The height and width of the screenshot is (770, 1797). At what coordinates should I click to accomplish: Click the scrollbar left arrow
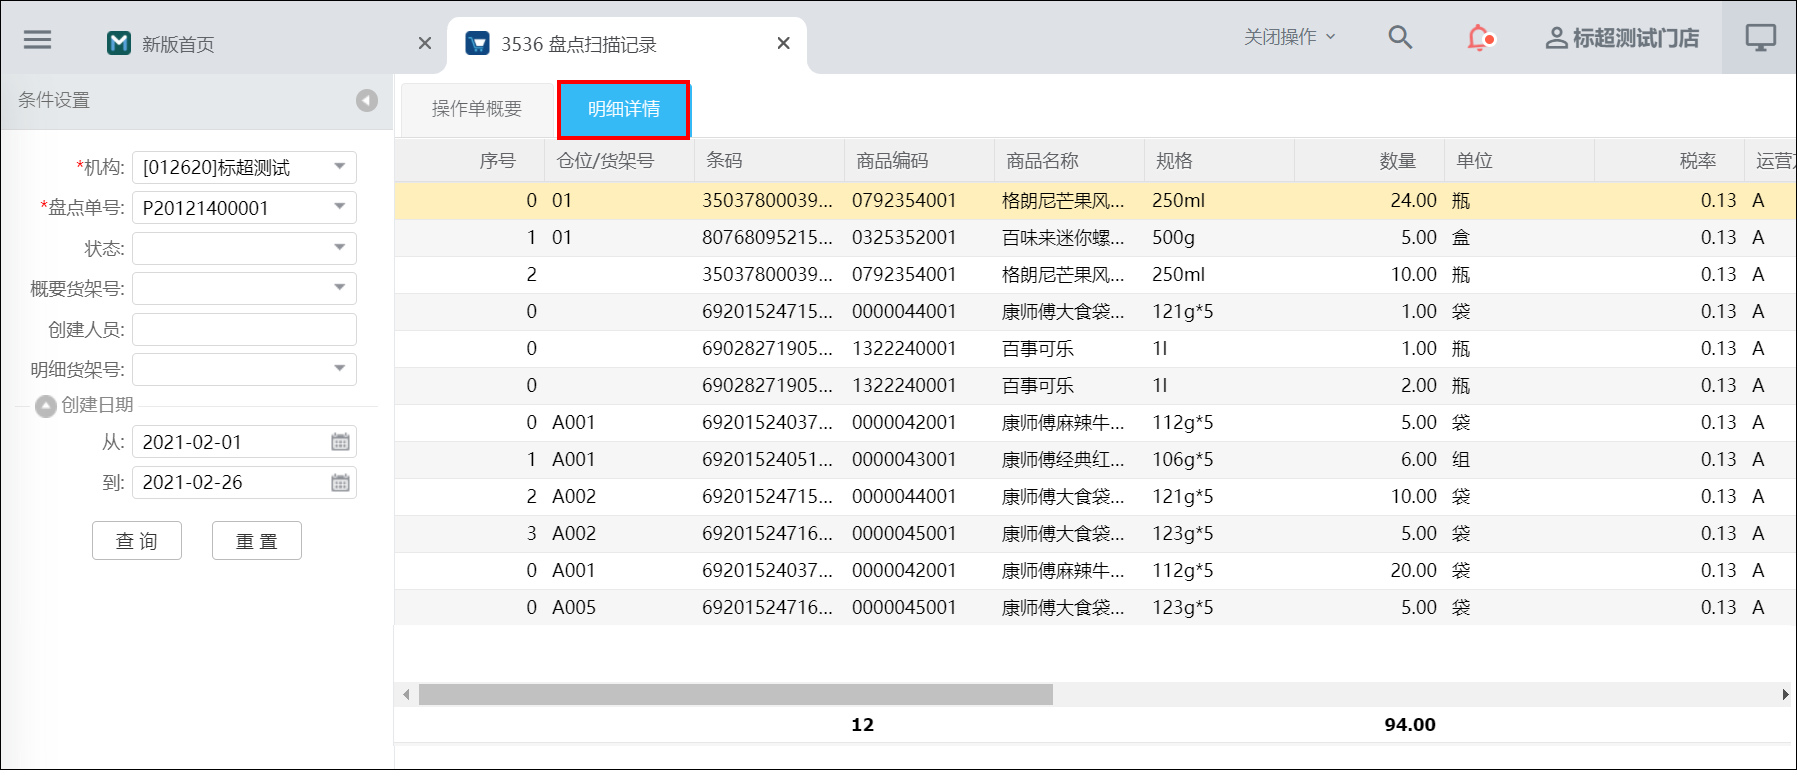point(405,695)
